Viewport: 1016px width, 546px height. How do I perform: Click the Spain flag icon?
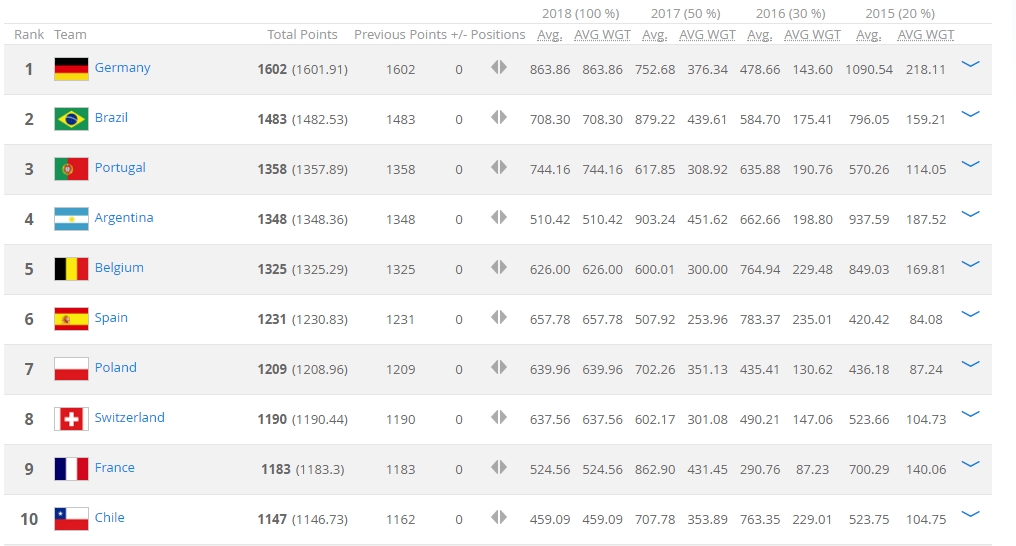point(71,319)
